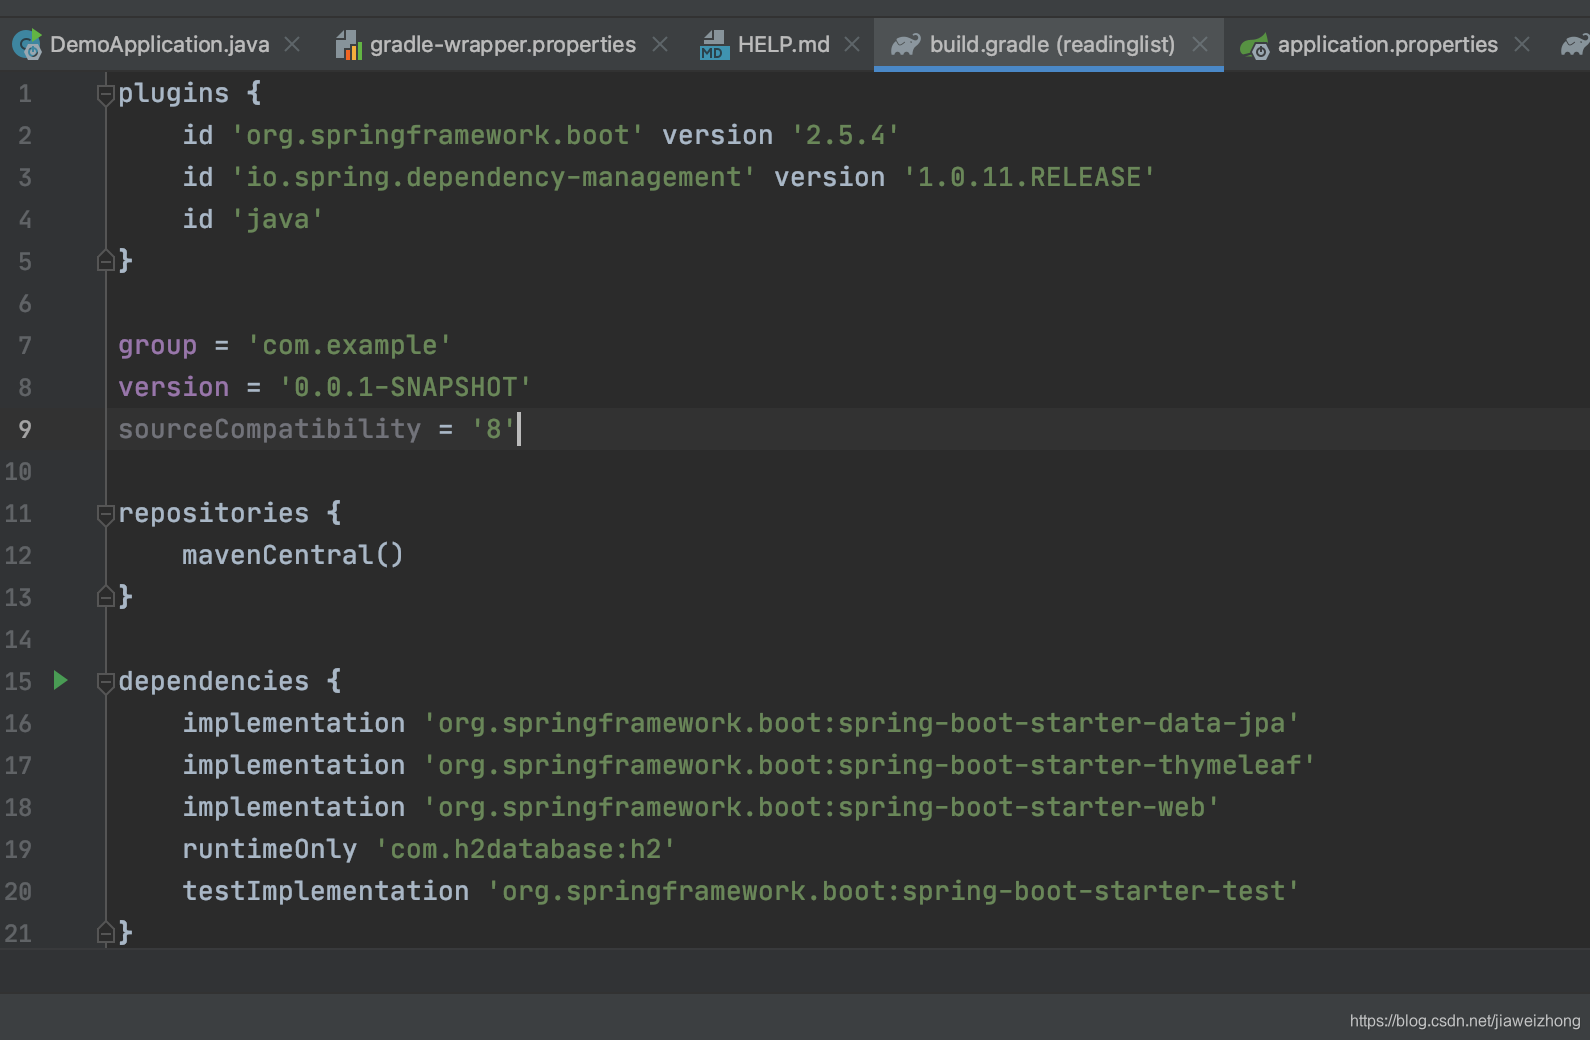This screenshot has width=1590, height=1040.
Task: Click the sourceCompatibility property name
Action: point(270,429)
